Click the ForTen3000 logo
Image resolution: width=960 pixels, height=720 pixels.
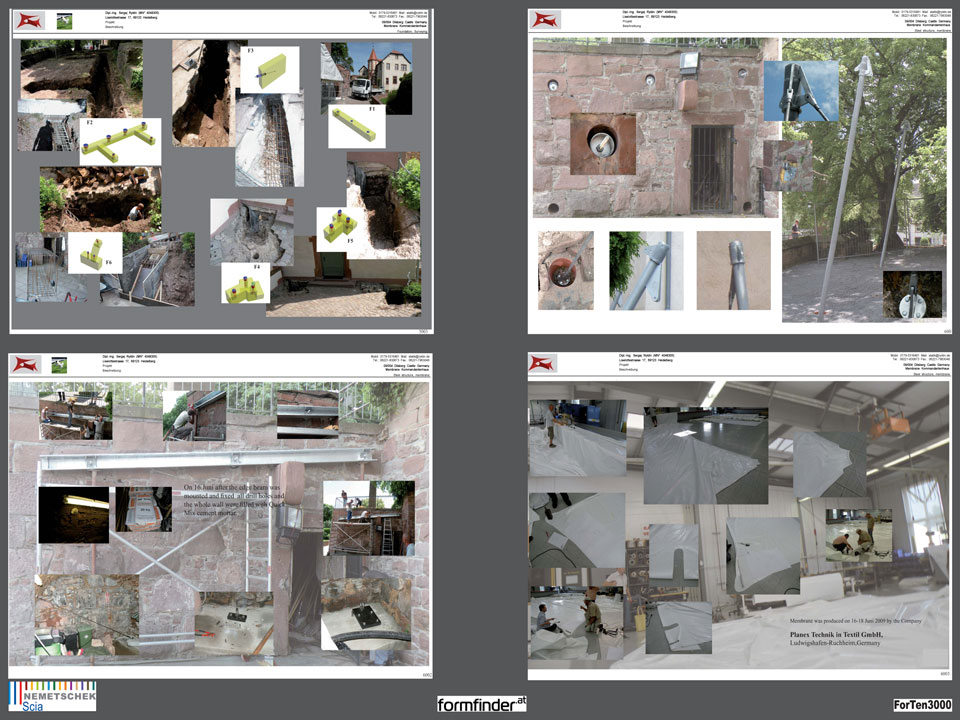[x=921, y=705]
